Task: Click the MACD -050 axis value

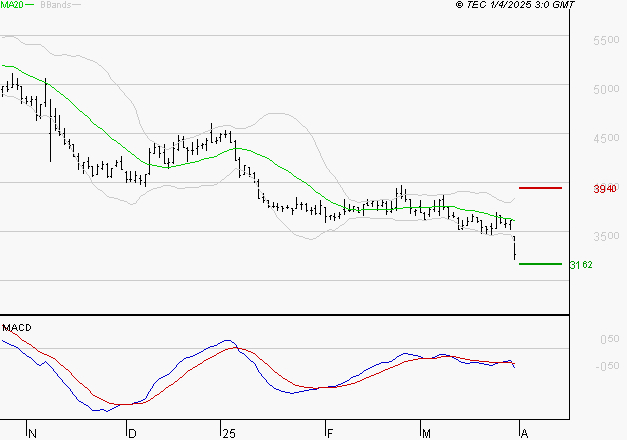Action: pos(607,366)
